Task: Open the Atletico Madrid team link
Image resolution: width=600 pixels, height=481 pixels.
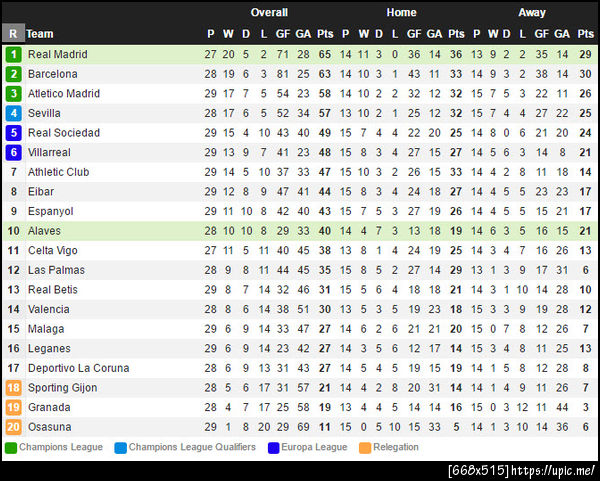Action: pos(64,94)
